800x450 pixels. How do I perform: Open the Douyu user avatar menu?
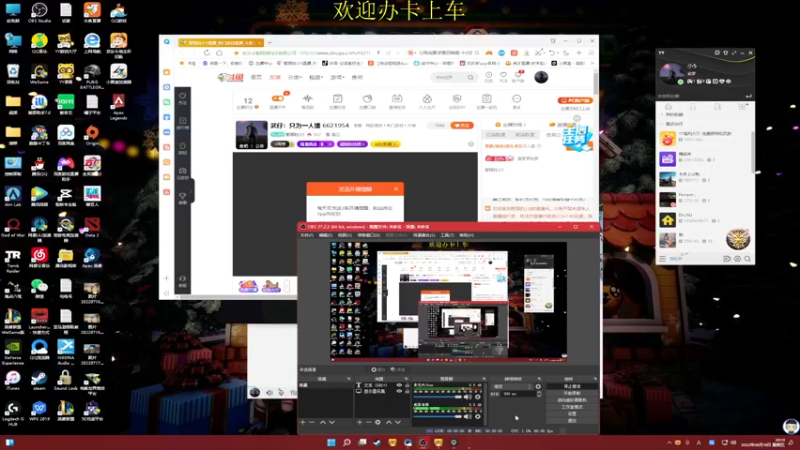pyautogui.click(x=541, y=77)
